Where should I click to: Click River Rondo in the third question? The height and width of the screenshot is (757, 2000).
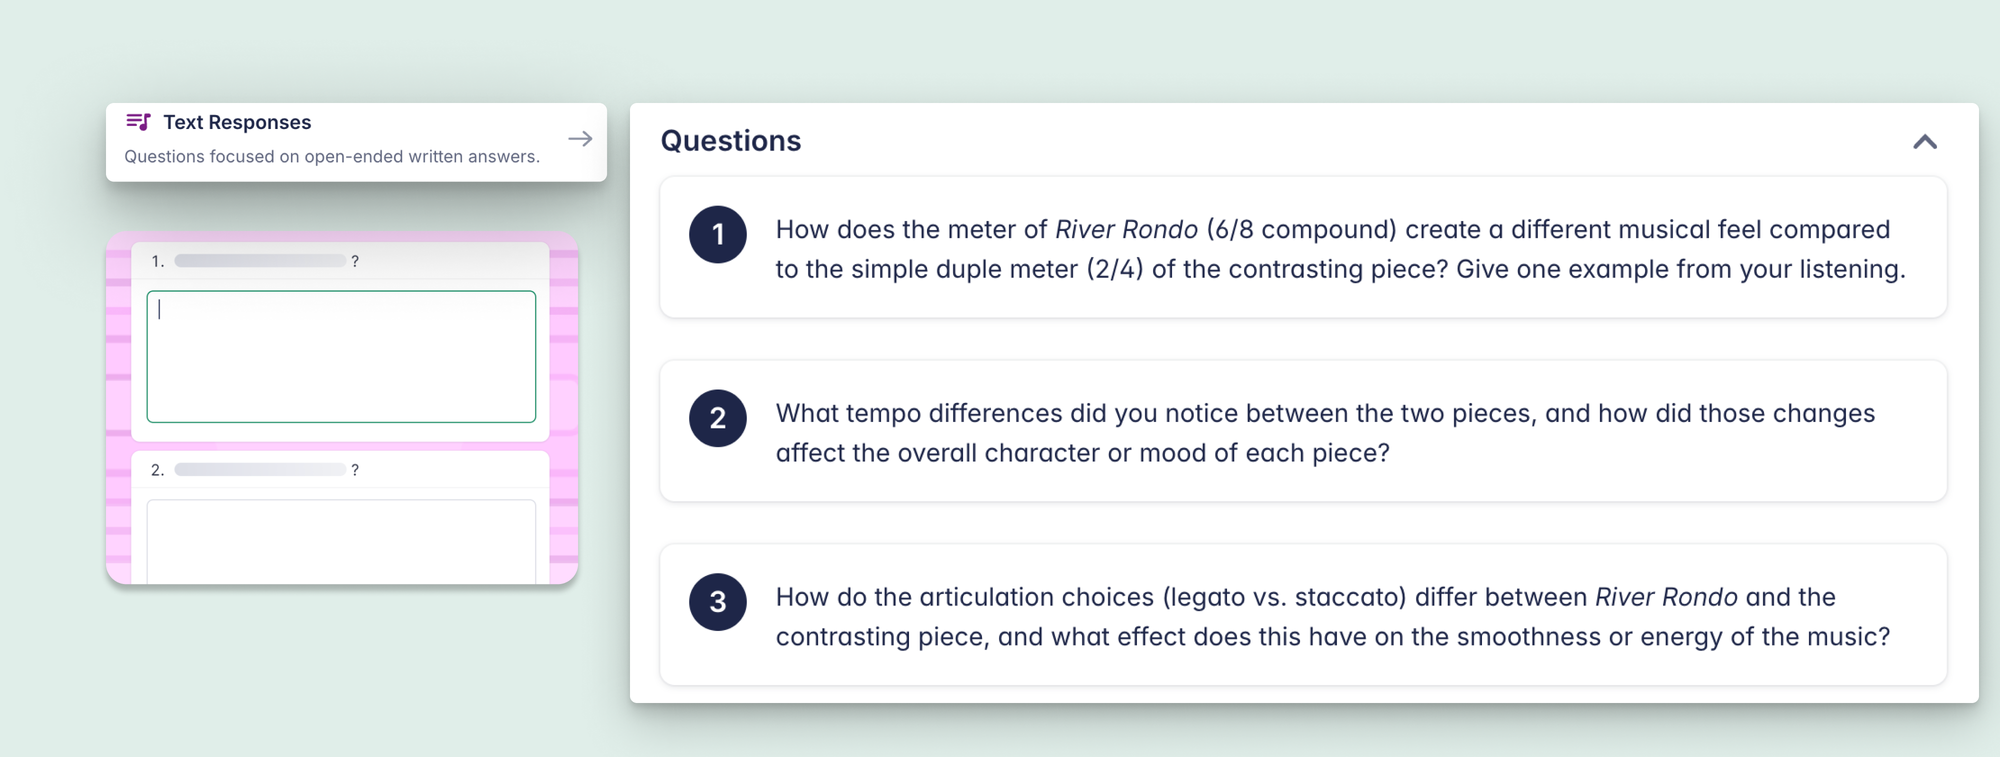(x=1666, y=597)
